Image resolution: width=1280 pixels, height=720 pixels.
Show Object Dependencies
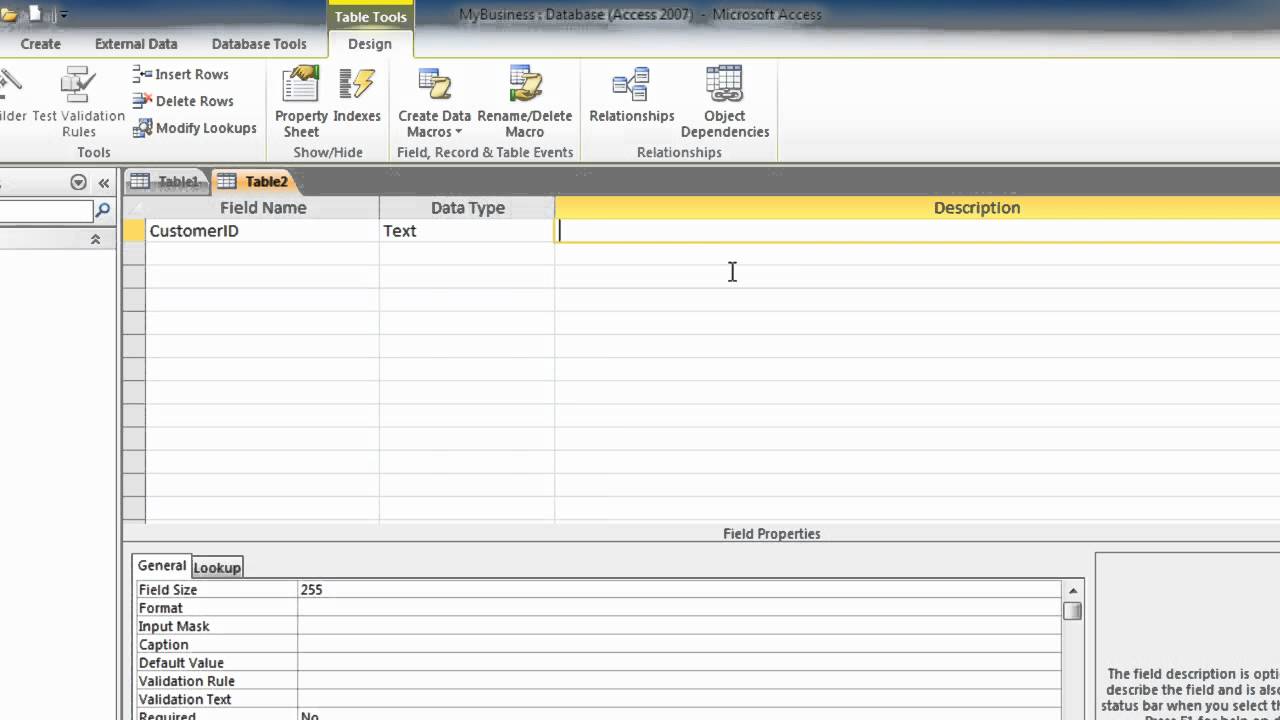pos(725,103)
